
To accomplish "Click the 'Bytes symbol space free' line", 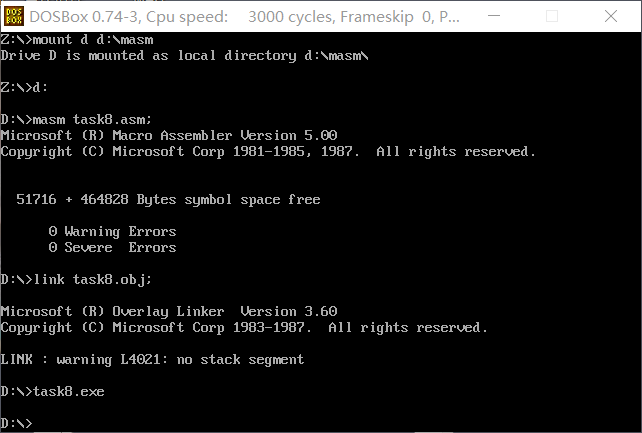I will click(x=168, y=199).
